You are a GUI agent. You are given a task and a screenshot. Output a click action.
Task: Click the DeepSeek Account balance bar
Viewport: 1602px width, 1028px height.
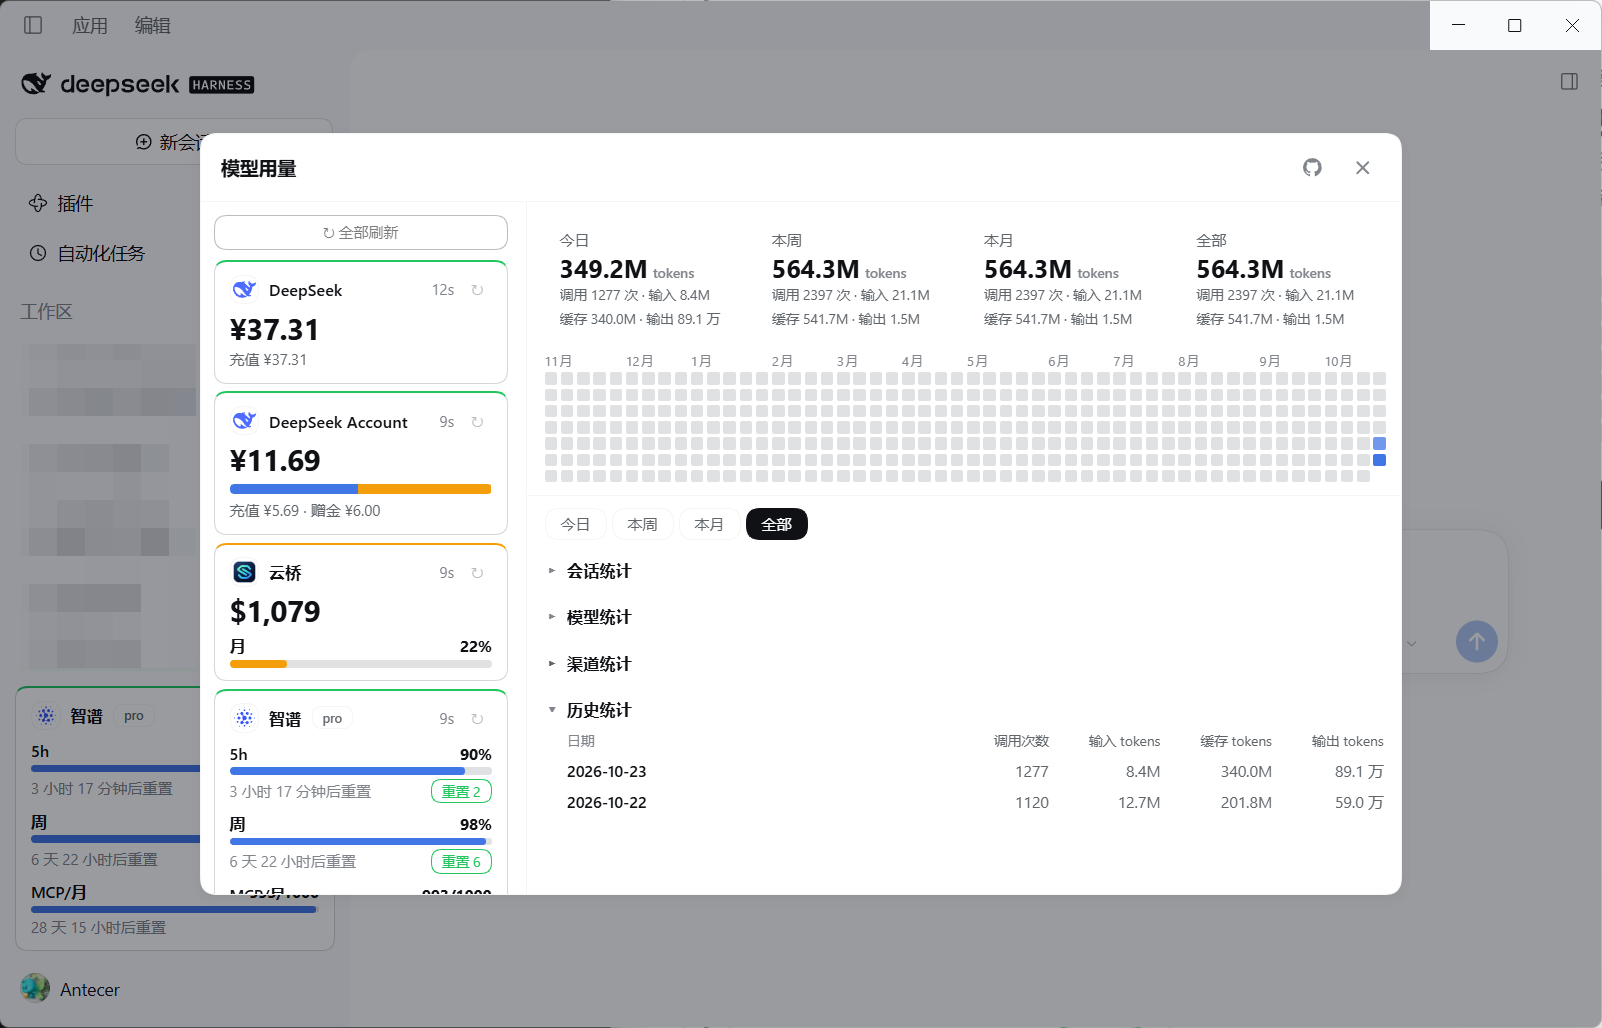pyautogui.click(x=360, y=489)
